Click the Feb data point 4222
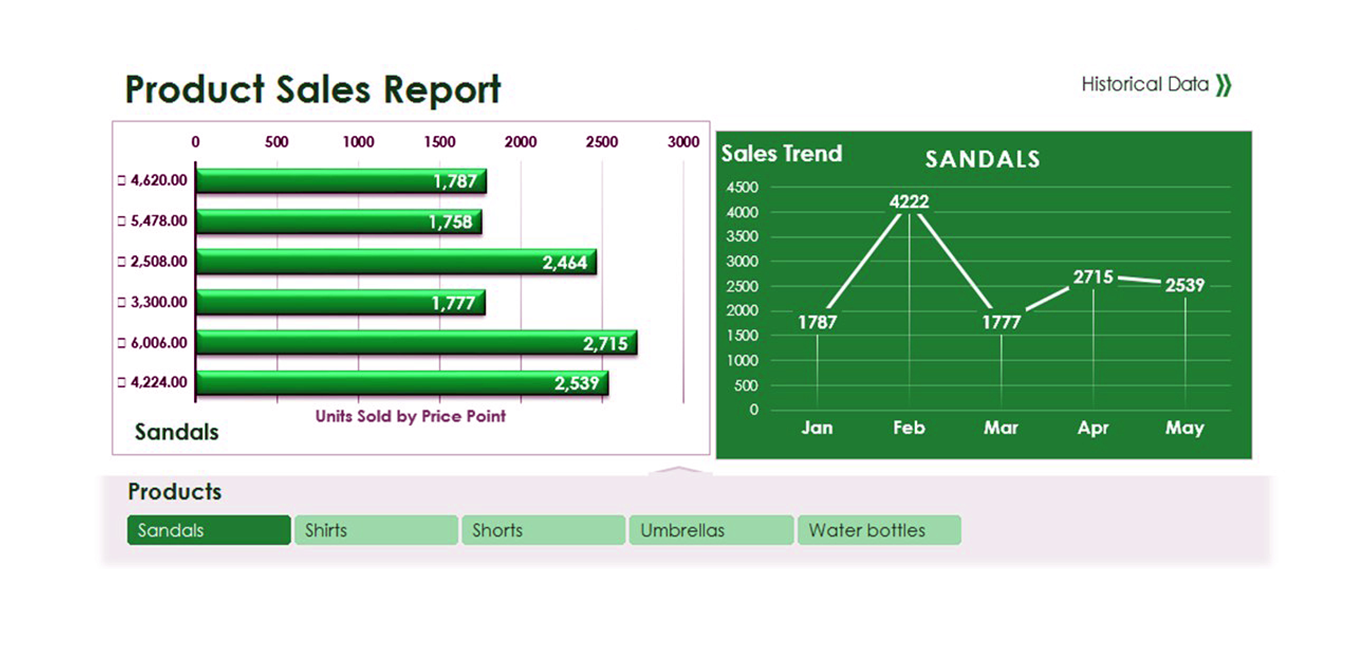This screenshot has height=648, width=1366. [909, 202]
